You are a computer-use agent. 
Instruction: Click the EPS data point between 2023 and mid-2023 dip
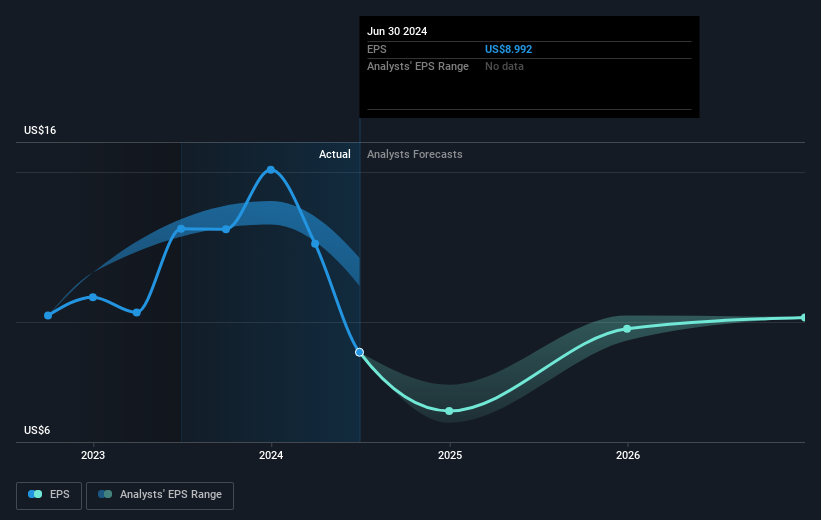coord(137,313)
